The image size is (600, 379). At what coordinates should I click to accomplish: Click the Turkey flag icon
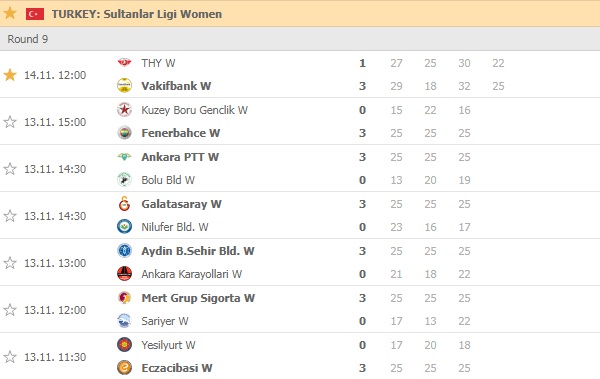35,14
